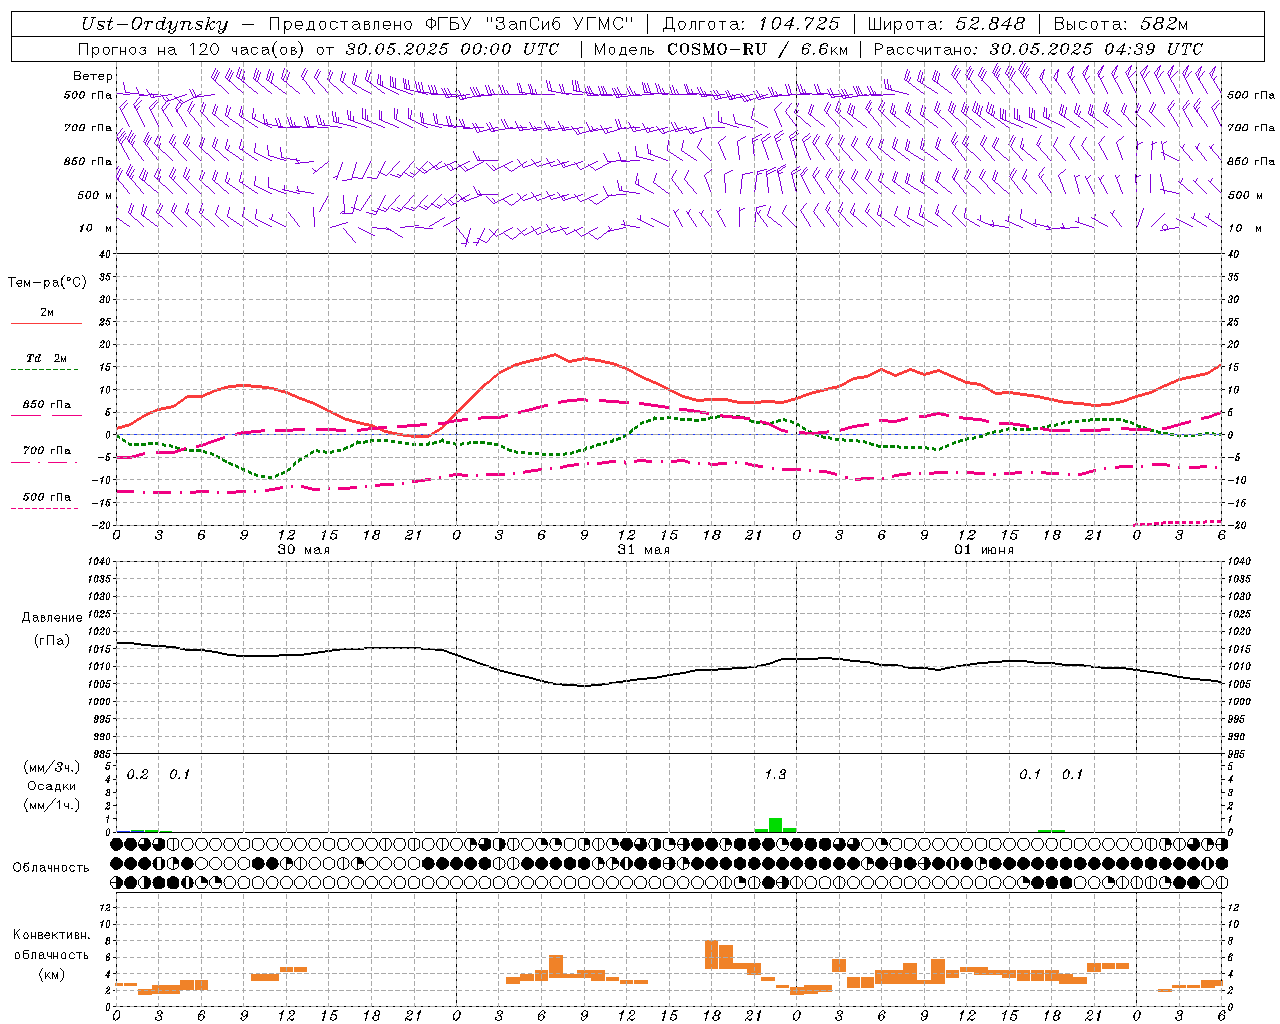The width and height of the screenshot is (1280, 1024).
Task: Click the '0.2' precipitation amount value
Action: pos(137,774)
